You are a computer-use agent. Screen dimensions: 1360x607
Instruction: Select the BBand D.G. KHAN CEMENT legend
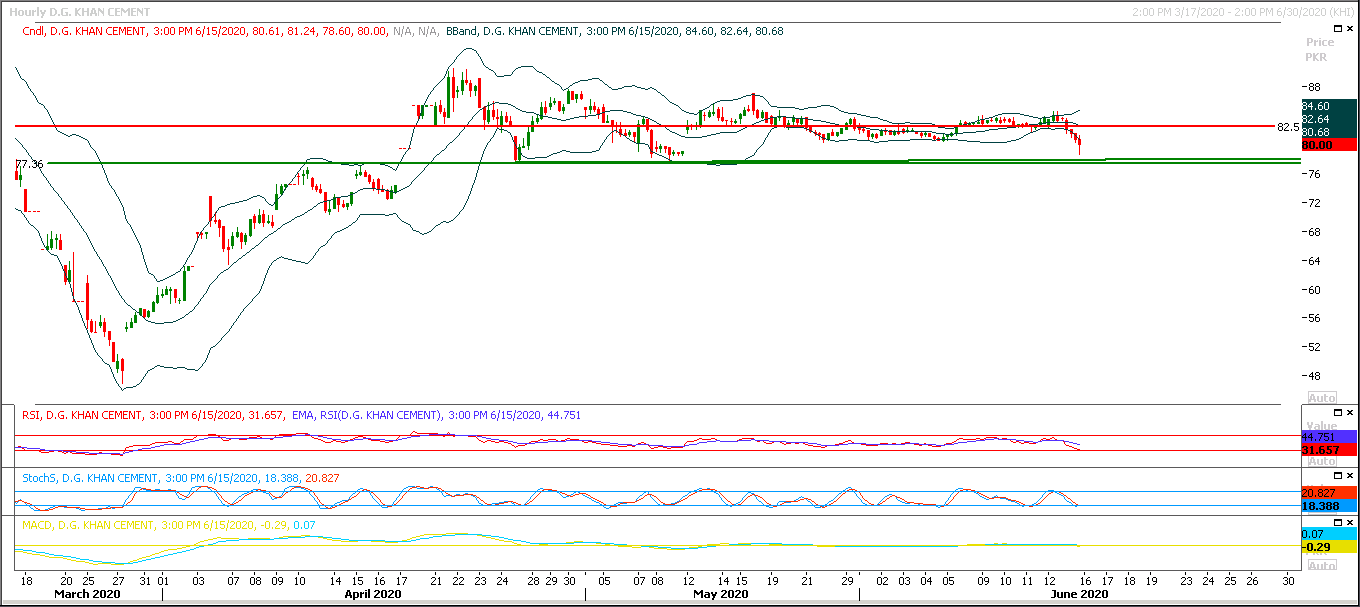coord(516,31)
